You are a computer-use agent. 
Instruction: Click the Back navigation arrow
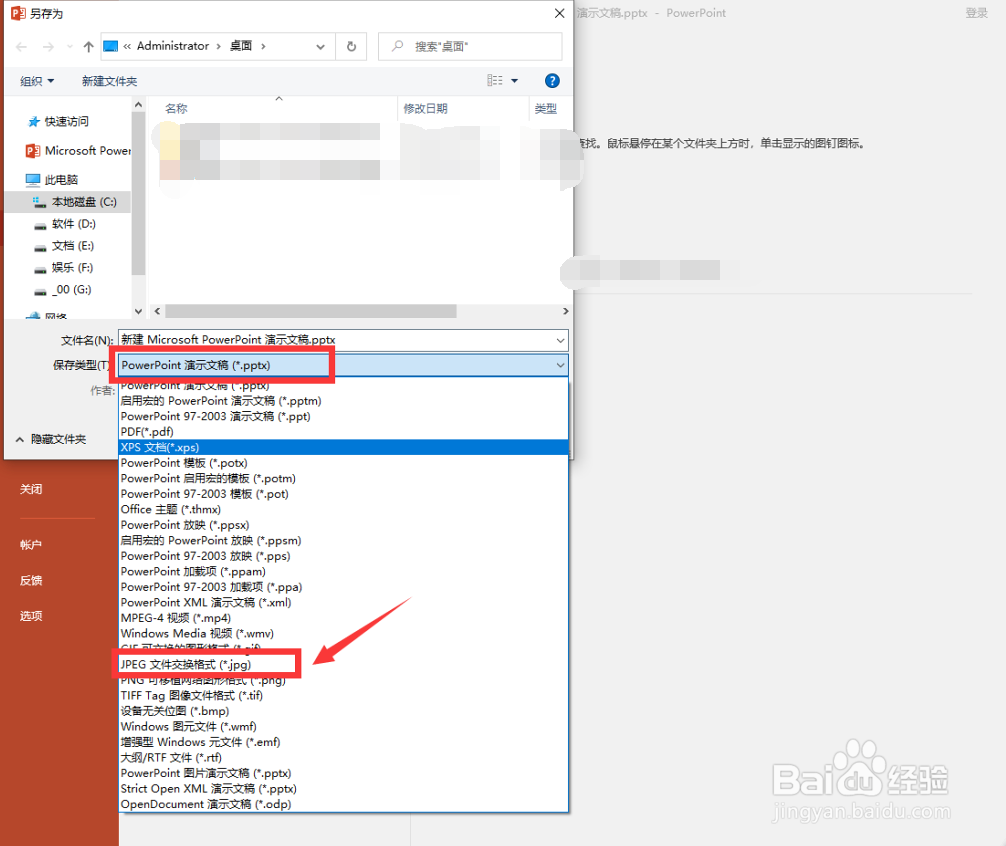(x=21, y=46)
